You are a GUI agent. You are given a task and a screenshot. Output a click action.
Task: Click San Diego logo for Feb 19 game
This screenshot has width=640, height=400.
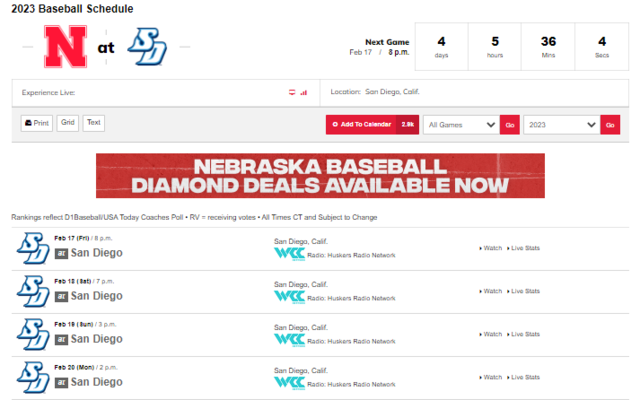[33, 334]
